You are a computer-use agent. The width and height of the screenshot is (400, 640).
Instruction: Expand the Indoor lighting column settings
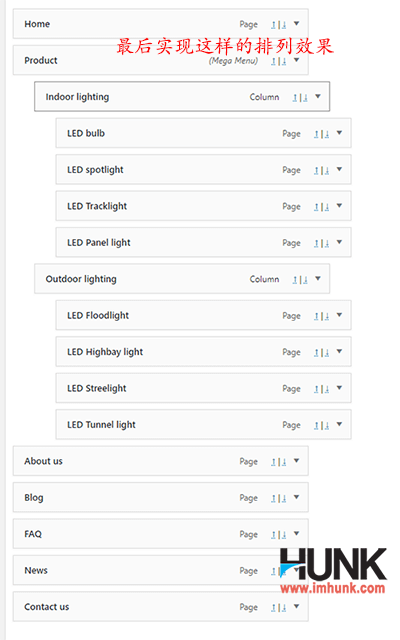click(x=318, y=96)
